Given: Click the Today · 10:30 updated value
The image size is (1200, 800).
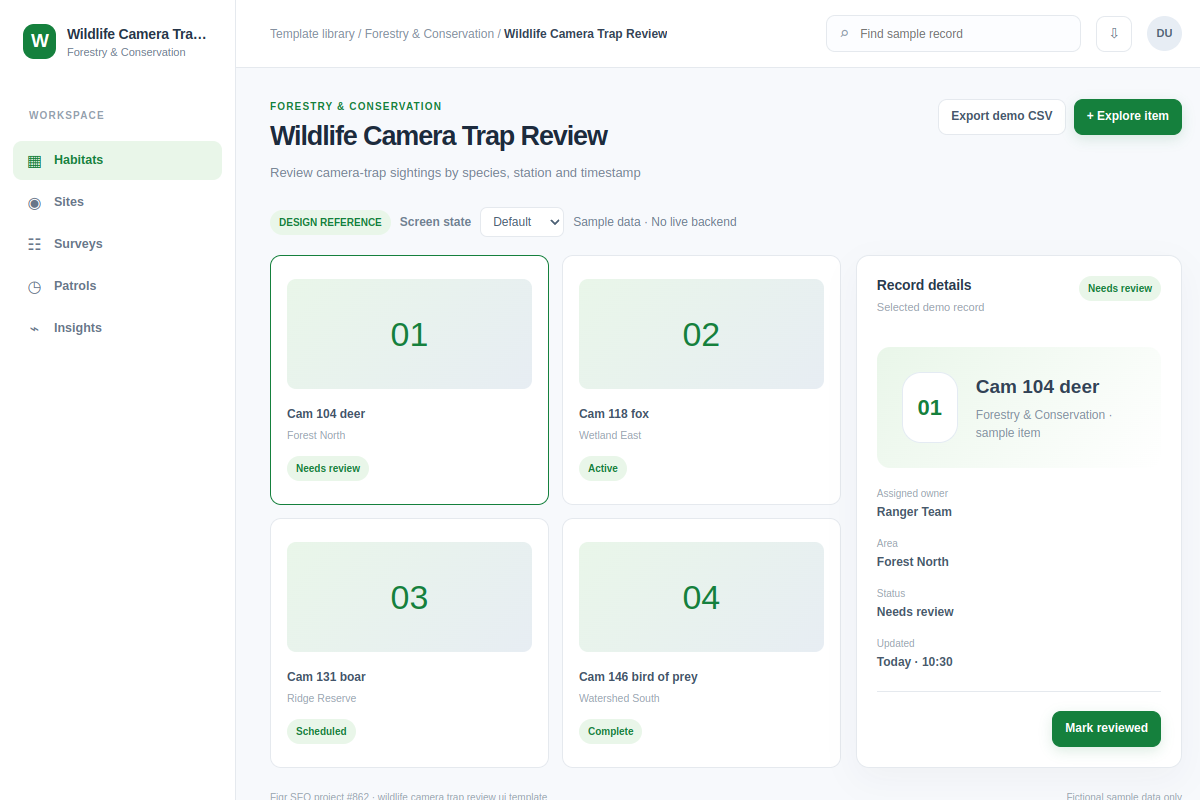Looking at the screenshot, I should click(x=914, y=662).
